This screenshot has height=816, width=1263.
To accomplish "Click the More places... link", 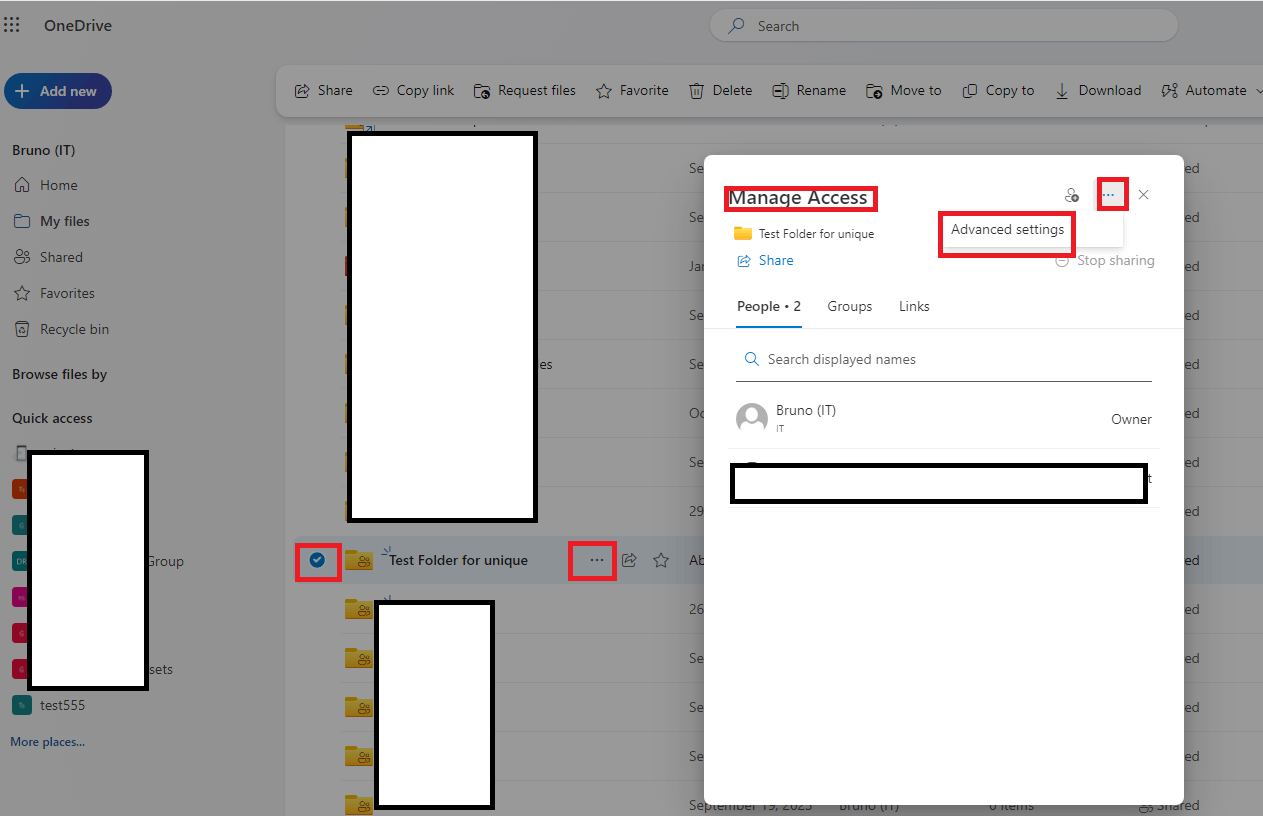I will pyautogui.click(x=47, y=742).
